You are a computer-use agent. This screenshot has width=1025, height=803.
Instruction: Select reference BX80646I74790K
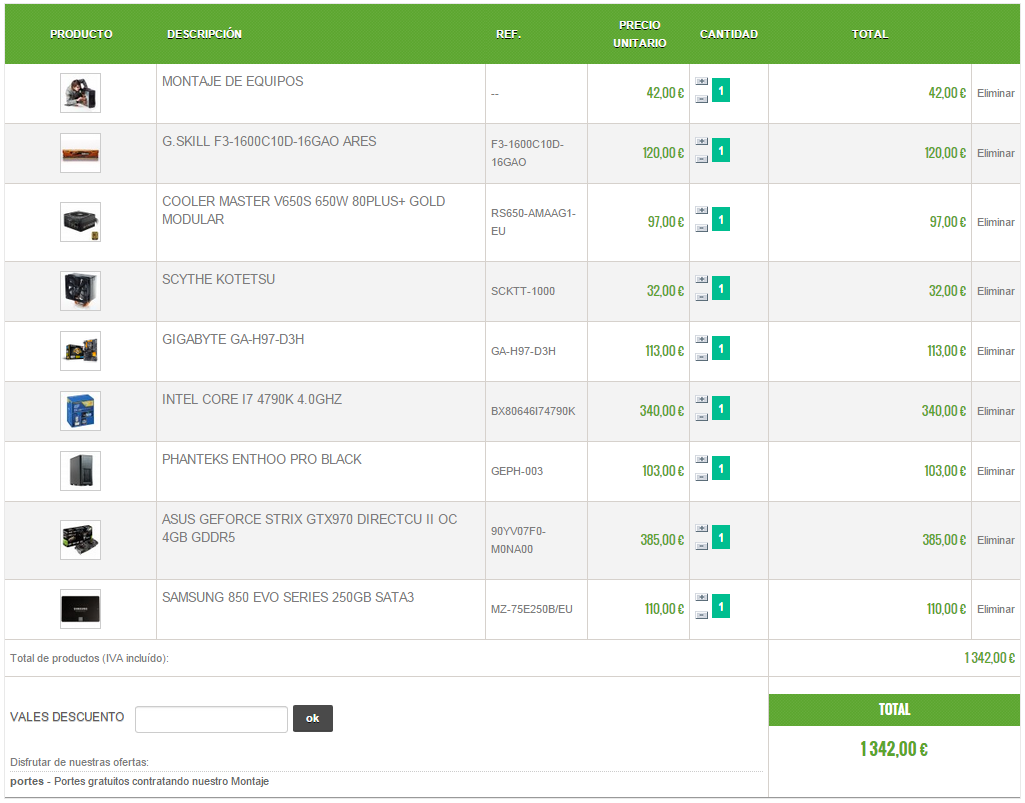(x=533, y=411)
